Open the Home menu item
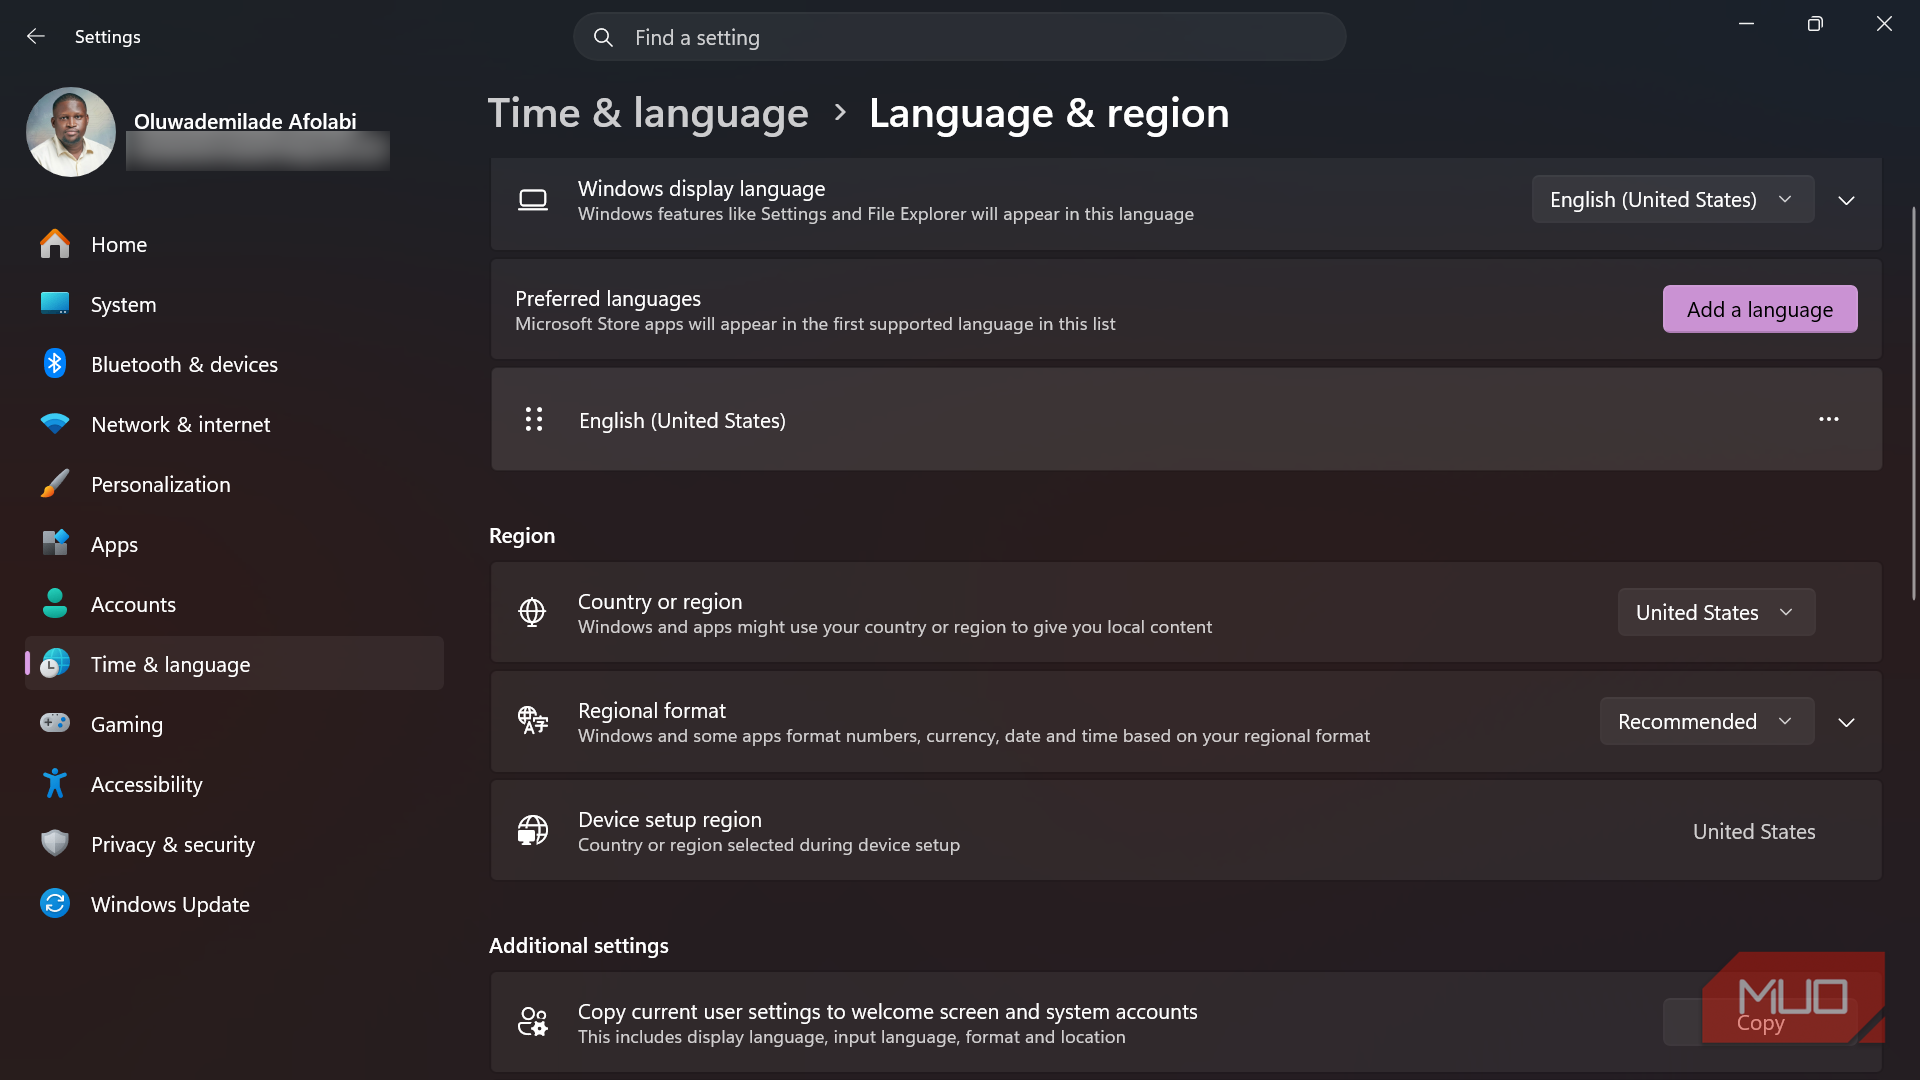The image size is (1920, 1080). click(x=234, y=244)
